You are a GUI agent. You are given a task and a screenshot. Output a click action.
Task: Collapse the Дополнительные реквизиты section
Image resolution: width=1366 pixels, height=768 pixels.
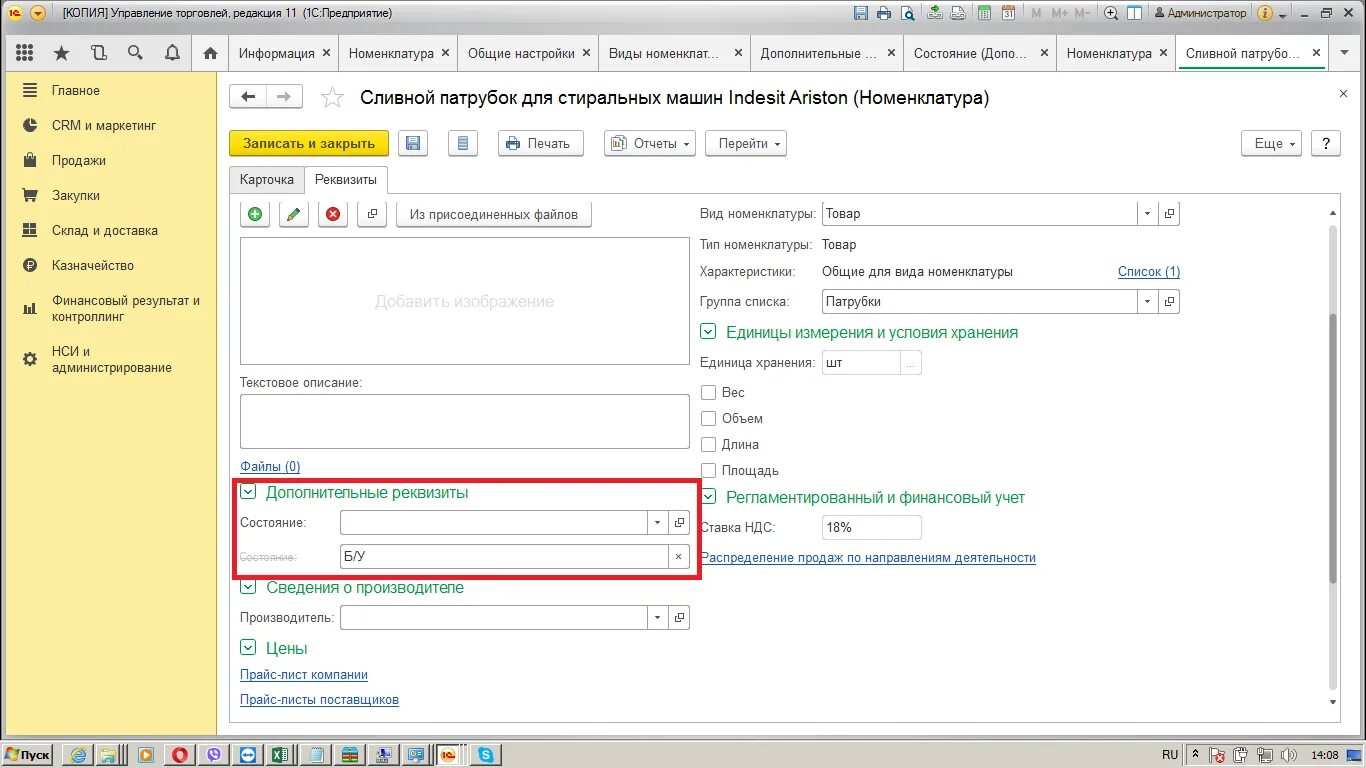(248, 492)
